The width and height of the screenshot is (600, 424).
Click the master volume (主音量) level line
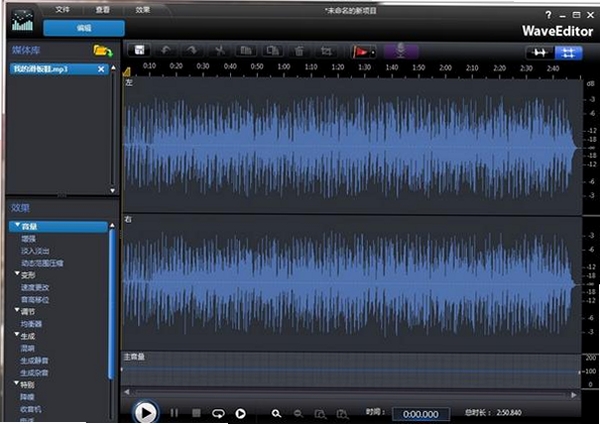pyautogui.click(x=351, y=370)
